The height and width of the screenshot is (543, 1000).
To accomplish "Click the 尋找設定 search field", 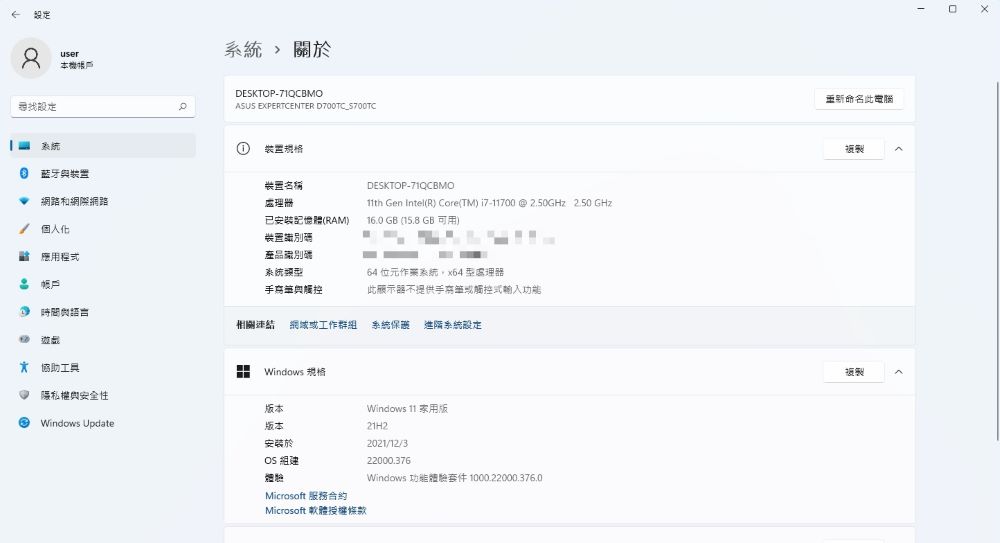I will click(x=103, y=107).
